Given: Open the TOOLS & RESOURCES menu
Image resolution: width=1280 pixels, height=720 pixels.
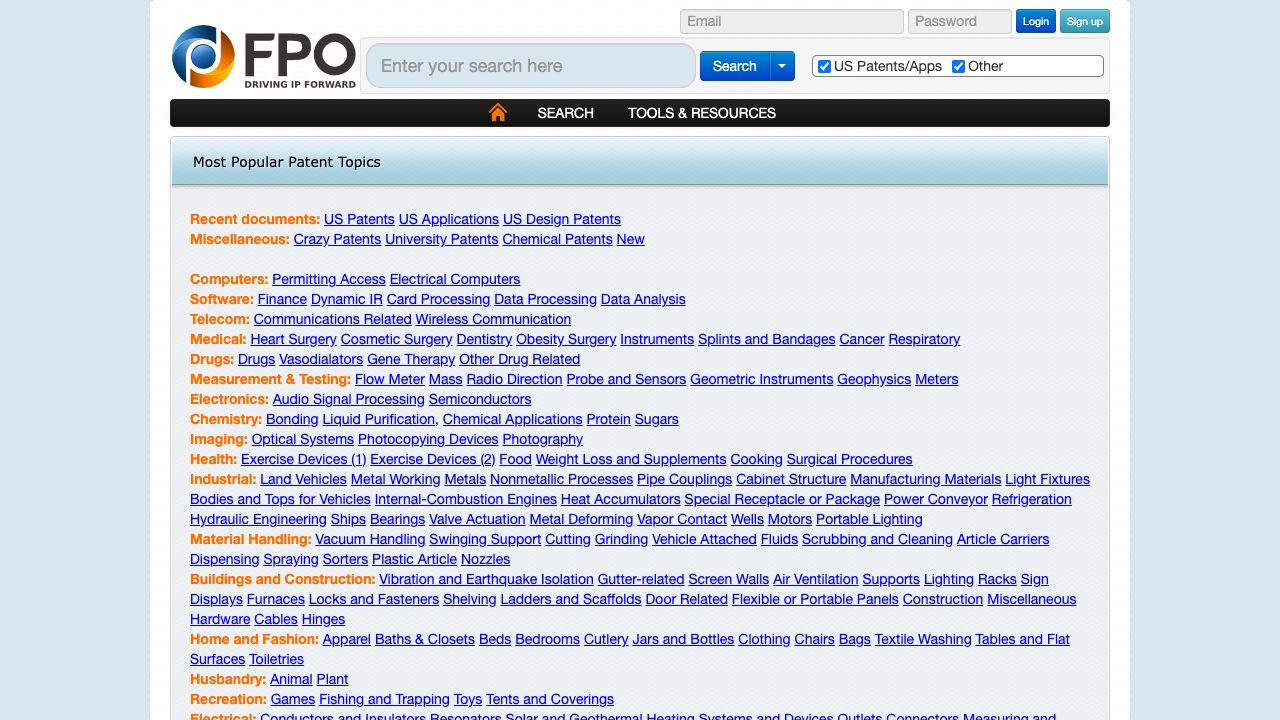Looking at the screenshot, I should click(701, 113).
